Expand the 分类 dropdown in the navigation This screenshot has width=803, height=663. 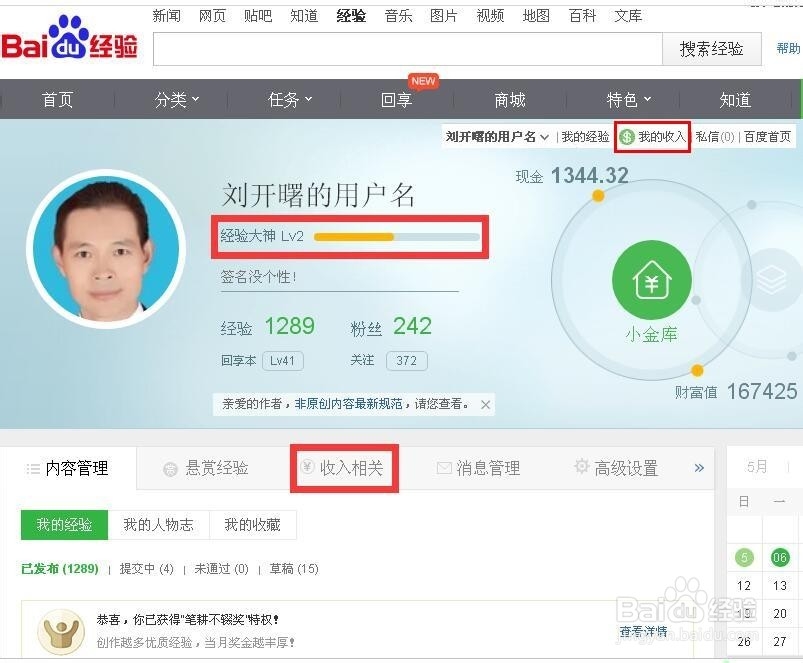point(176,99)
